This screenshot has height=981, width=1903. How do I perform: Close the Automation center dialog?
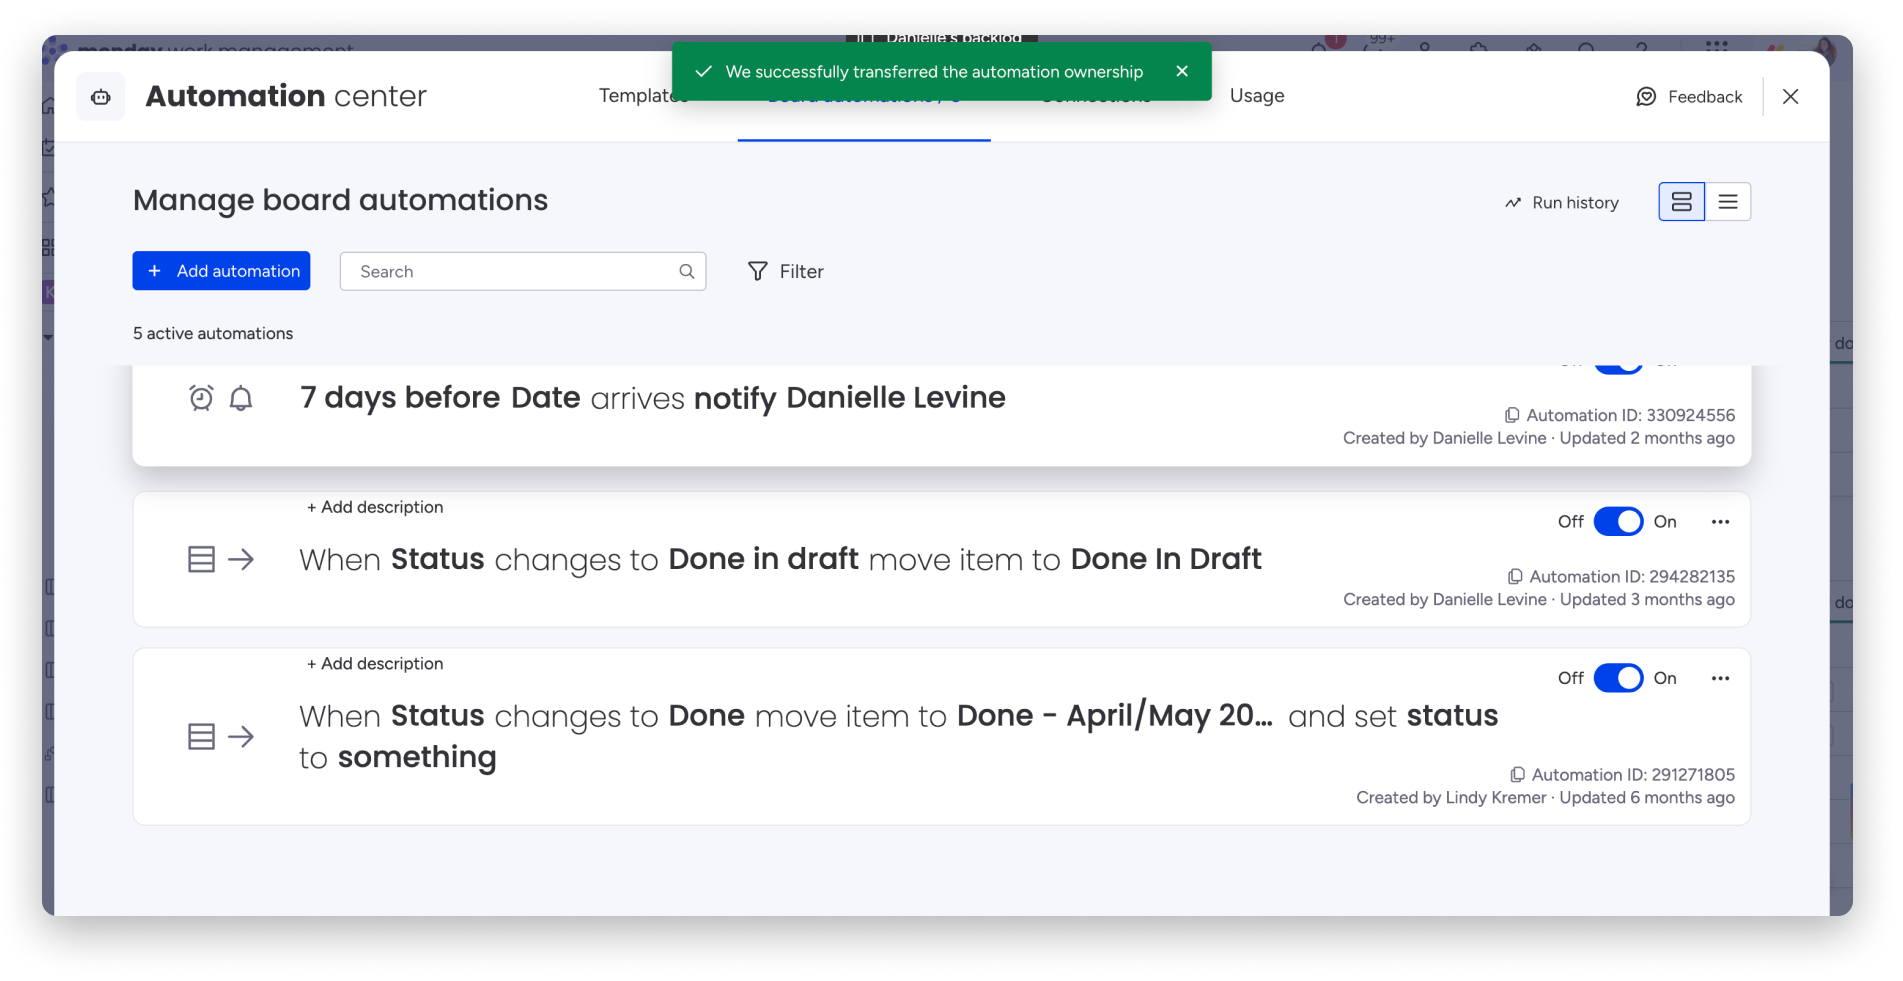[1790, 97]
